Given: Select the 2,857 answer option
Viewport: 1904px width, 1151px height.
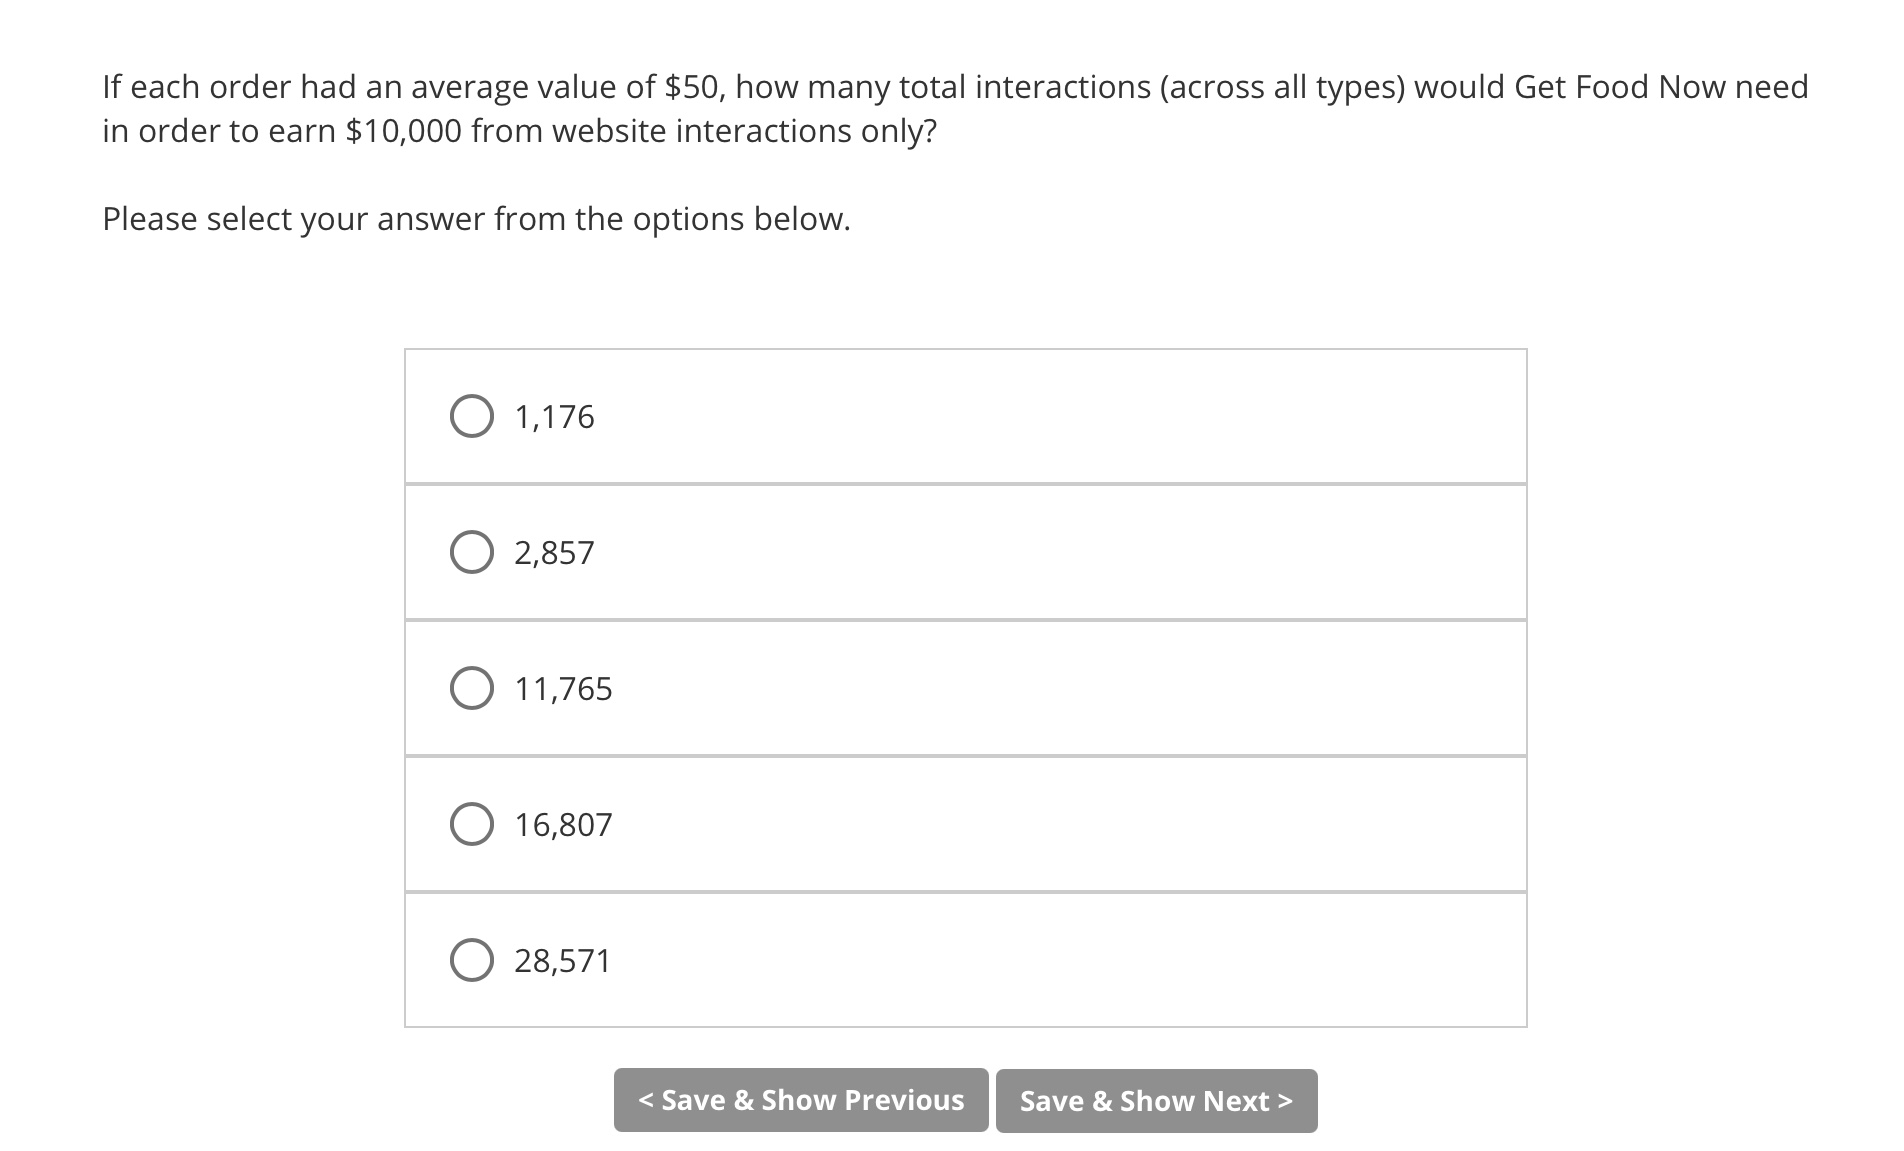Looking at the screenshot, I should coord(472,551).
